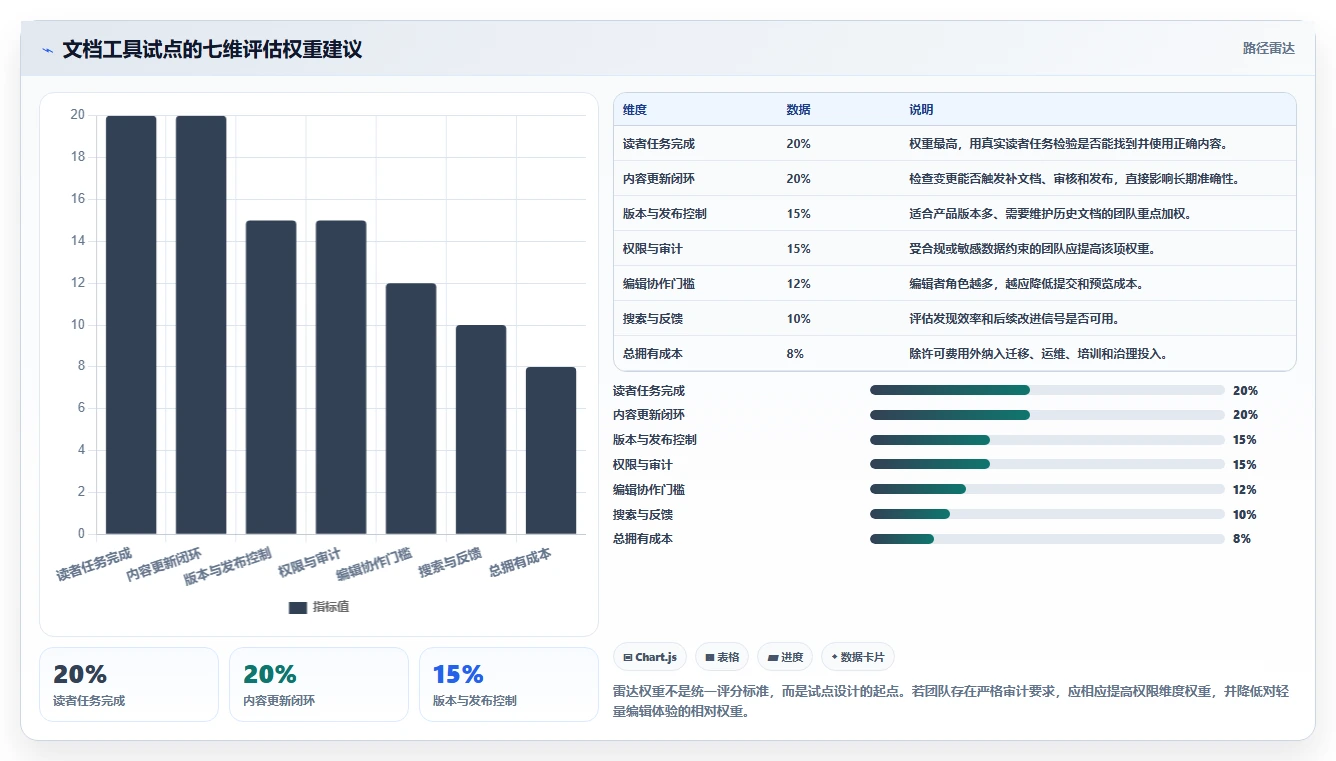Click the 版本与发布控制 bar in the chart
This screenshot has width=1336, height=761.
point(271,377)
